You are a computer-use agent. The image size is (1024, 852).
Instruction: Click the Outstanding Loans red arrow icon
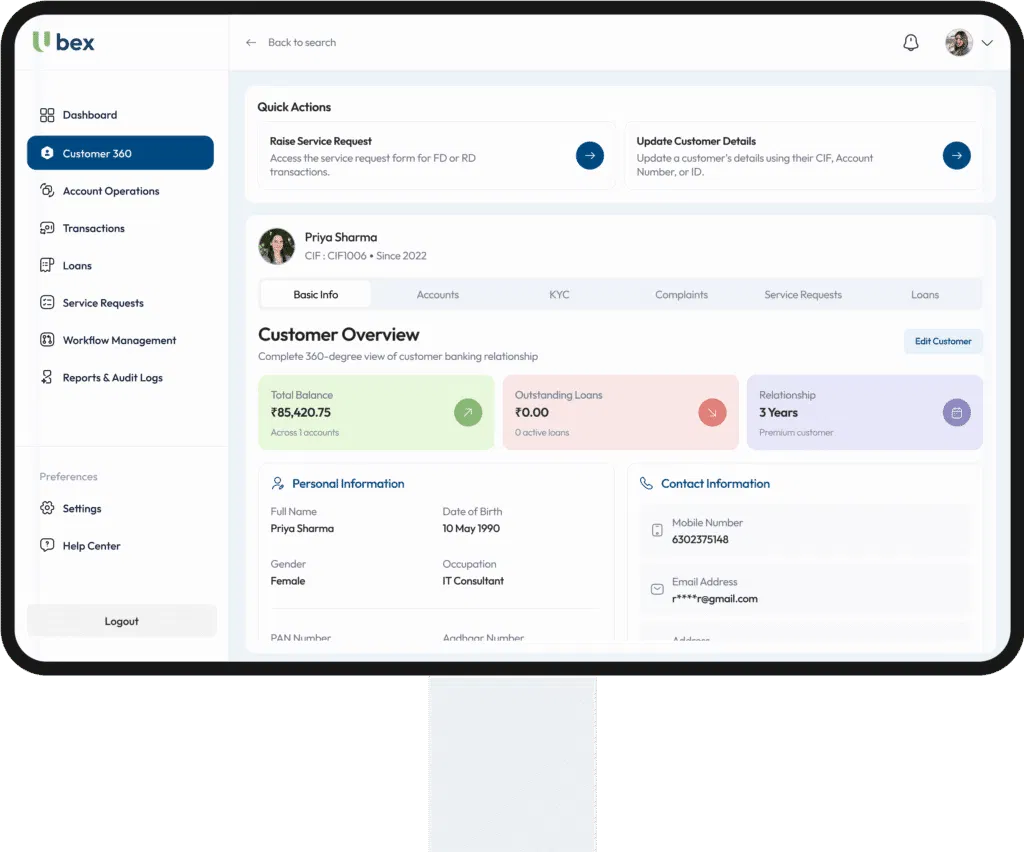tap(711, 412)
